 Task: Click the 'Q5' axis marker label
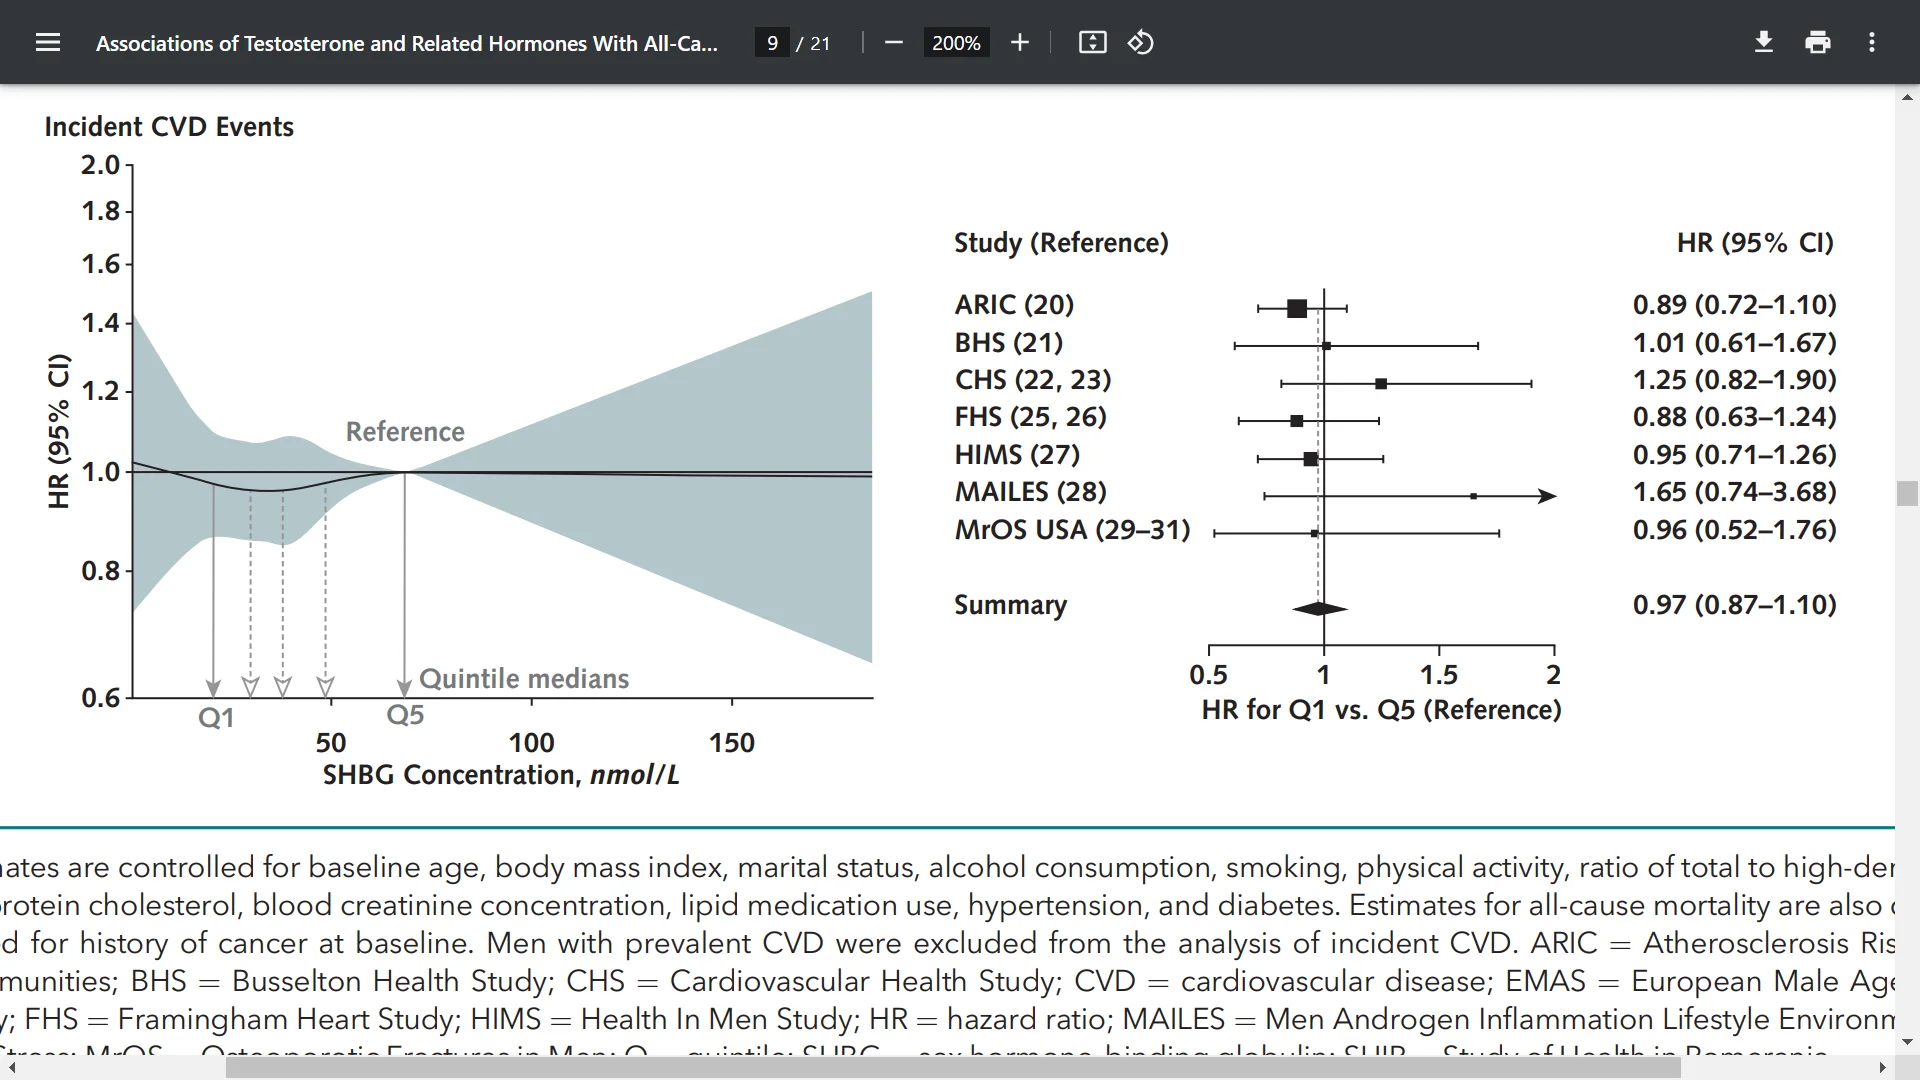tap(405, 715)
